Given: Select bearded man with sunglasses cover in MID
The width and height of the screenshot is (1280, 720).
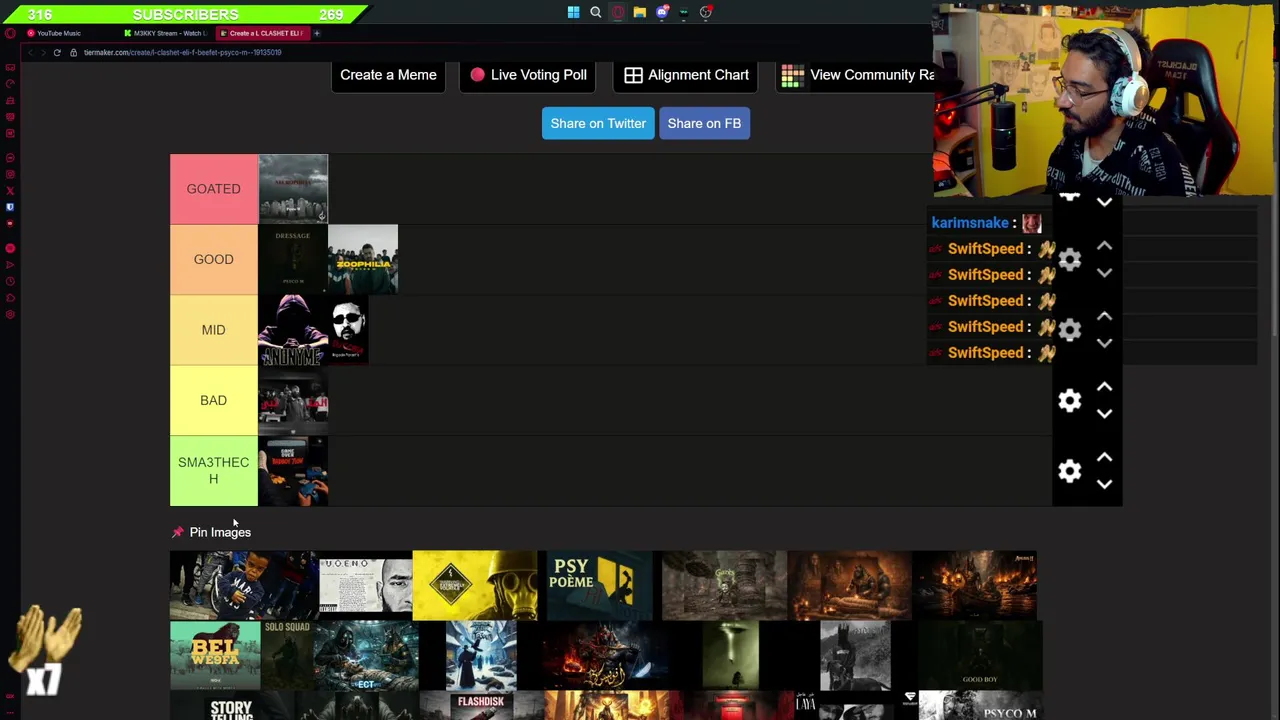Looking at the screenshot, I should (348, 330).
